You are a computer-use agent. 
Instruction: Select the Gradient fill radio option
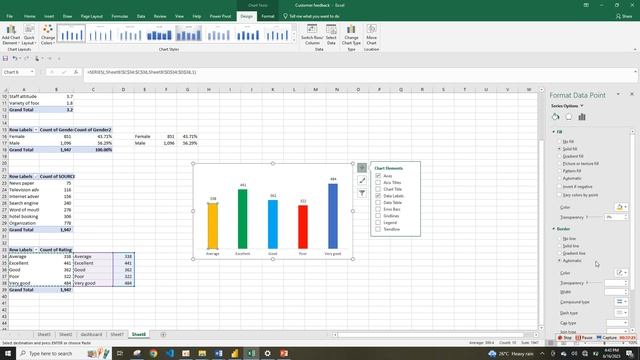point(560,156)
